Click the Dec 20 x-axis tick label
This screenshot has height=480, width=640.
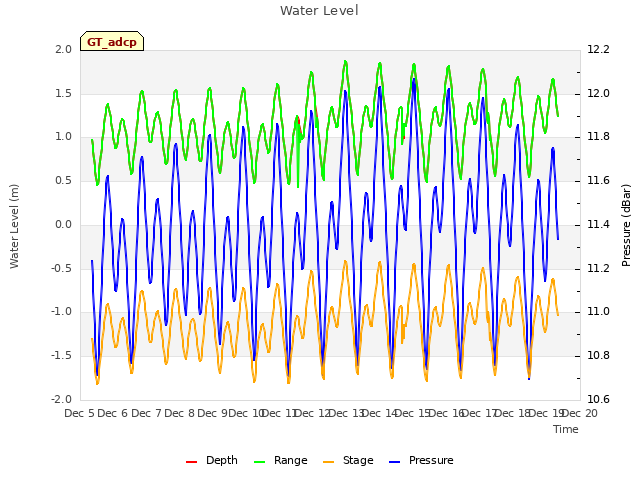pos(580,413)
